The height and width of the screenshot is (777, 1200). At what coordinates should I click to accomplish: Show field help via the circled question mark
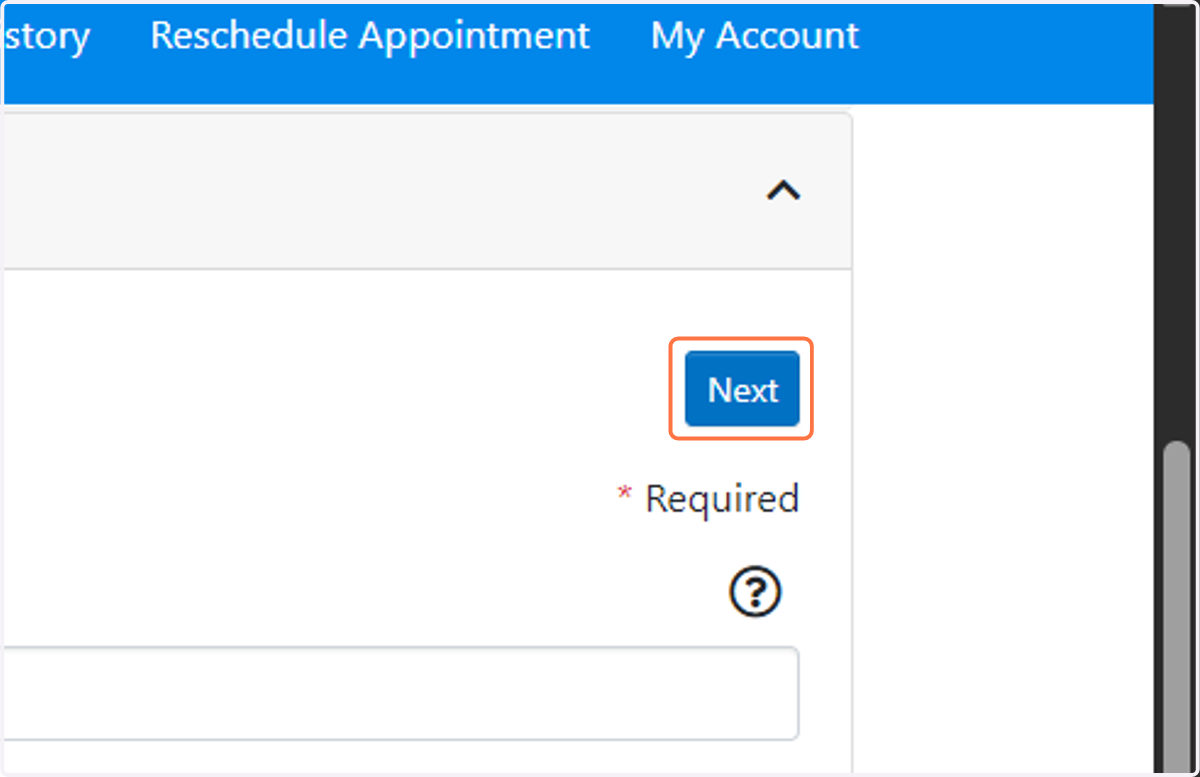pos(755,594)
